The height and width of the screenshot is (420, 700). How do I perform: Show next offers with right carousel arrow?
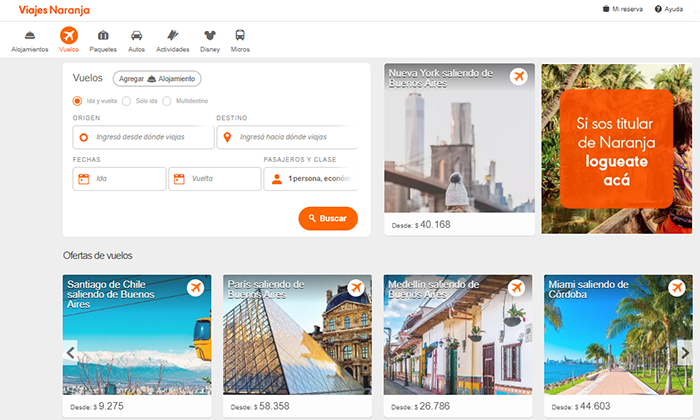pyautogui.click(x=685, y=353)
